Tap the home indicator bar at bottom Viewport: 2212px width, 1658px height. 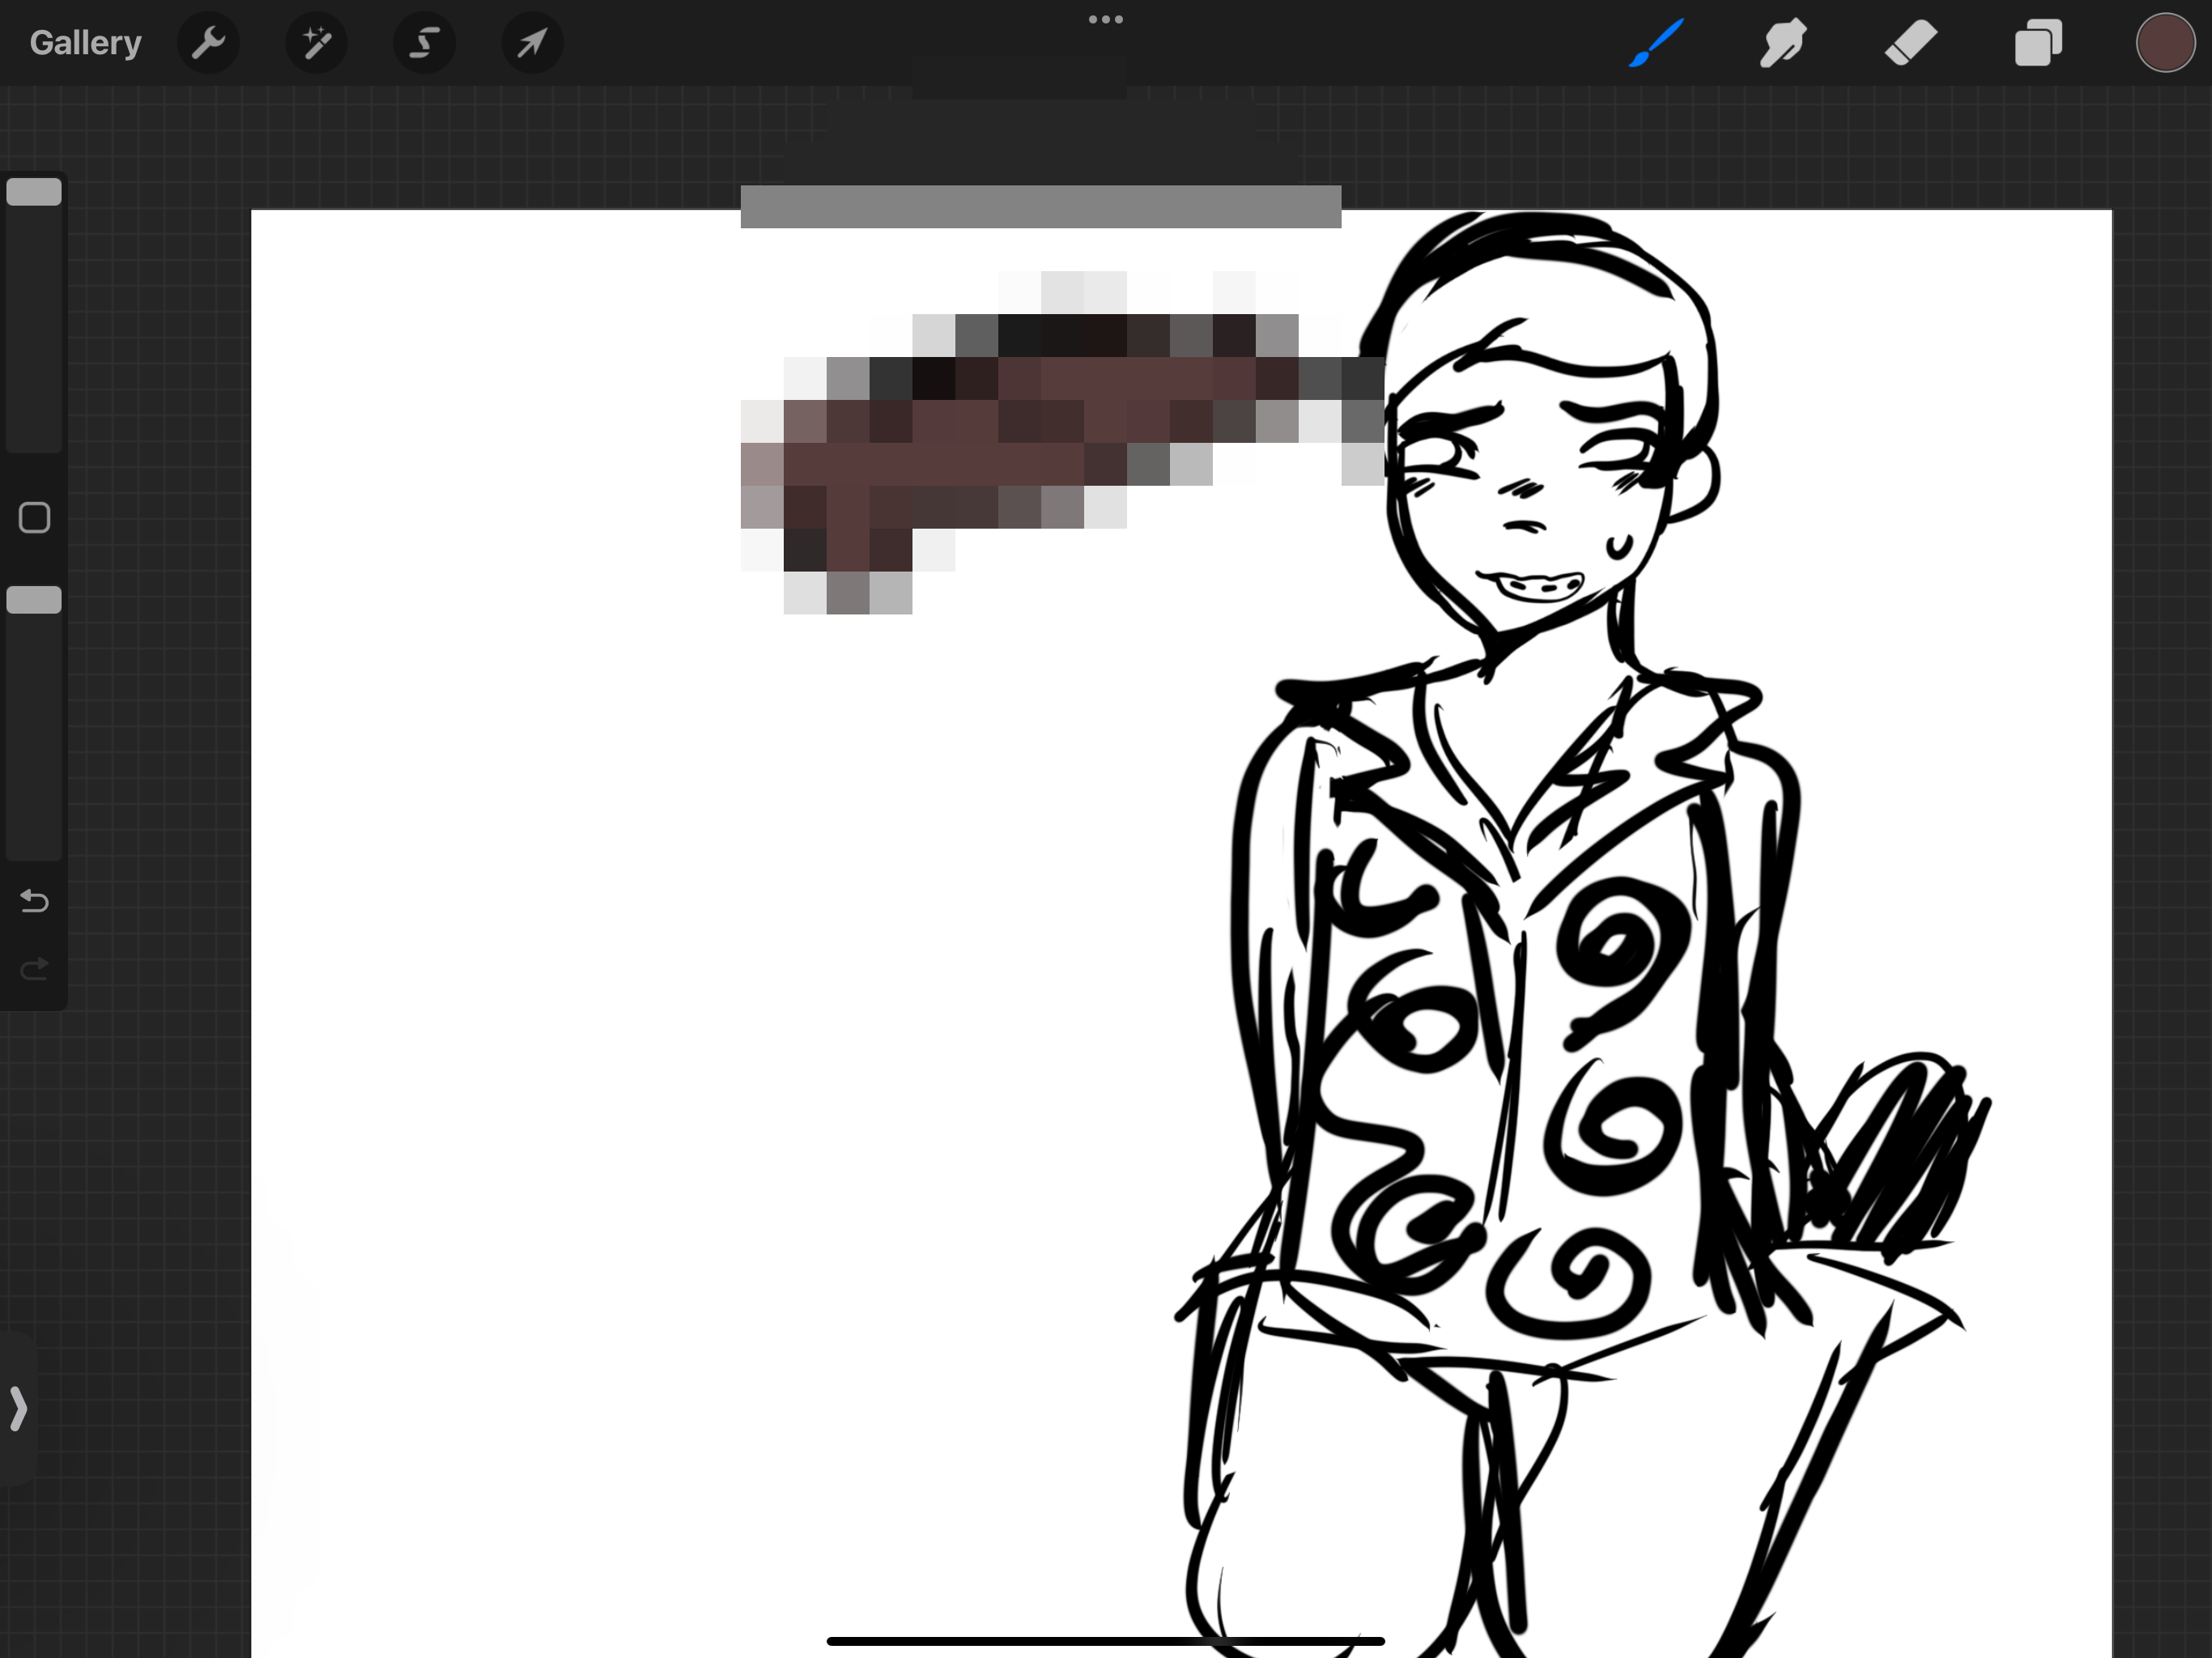point(1105,1641)
